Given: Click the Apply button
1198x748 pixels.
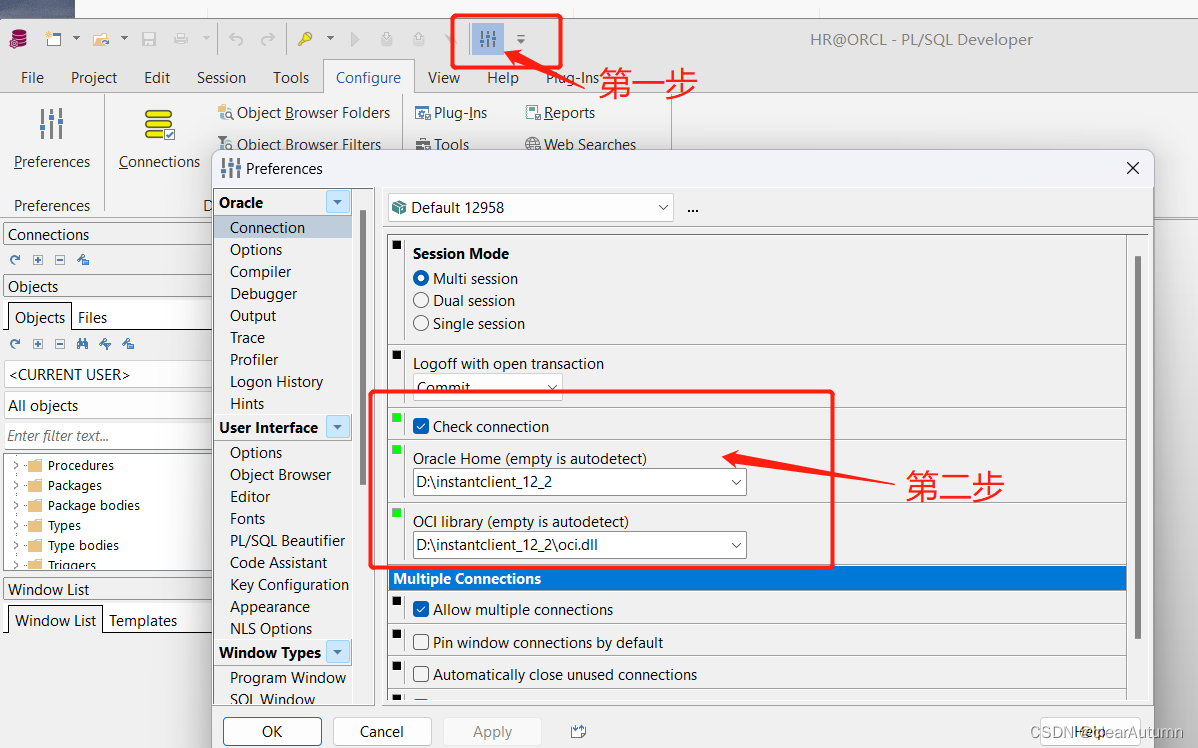Looking at the screenshot, I should 492,731.
